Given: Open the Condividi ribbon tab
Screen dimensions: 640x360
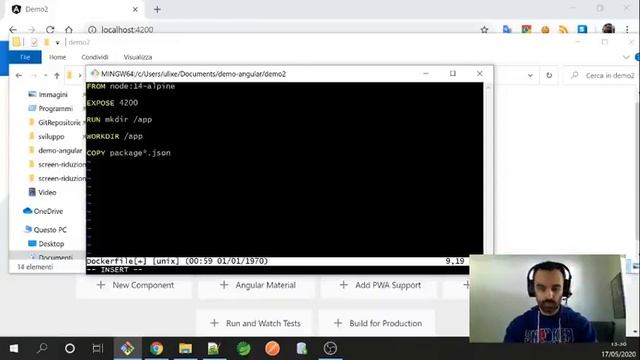Looking at the screenshot, I should click(x=95, y=57).
